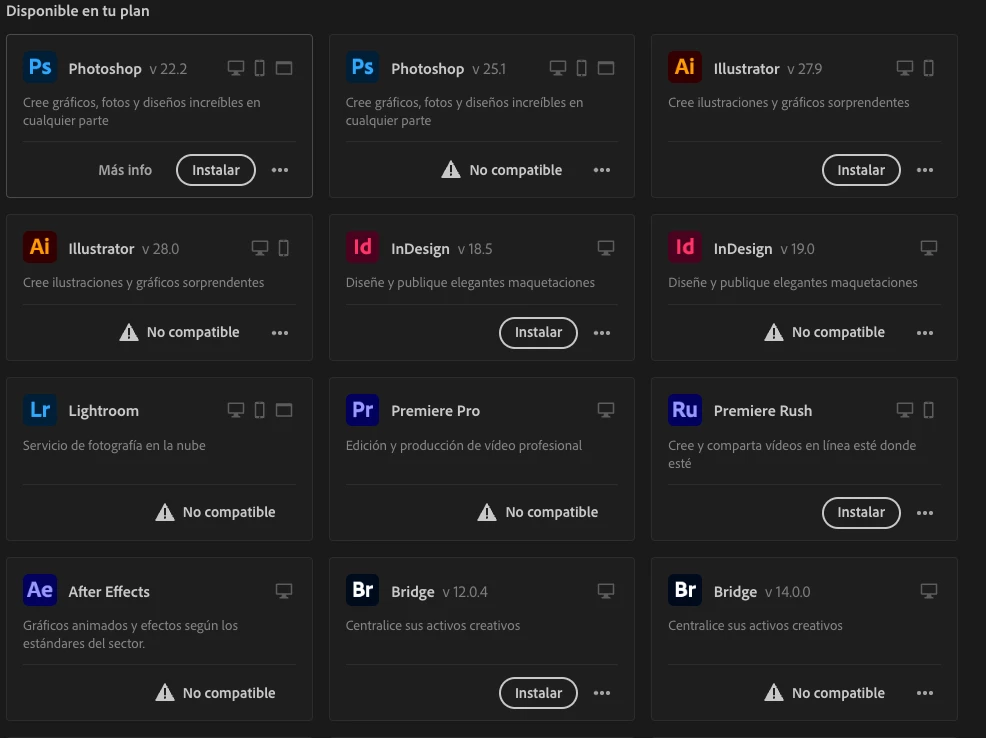
Task: Click No compatible label on InDesign v 19.0
Action: coord(838,332)
